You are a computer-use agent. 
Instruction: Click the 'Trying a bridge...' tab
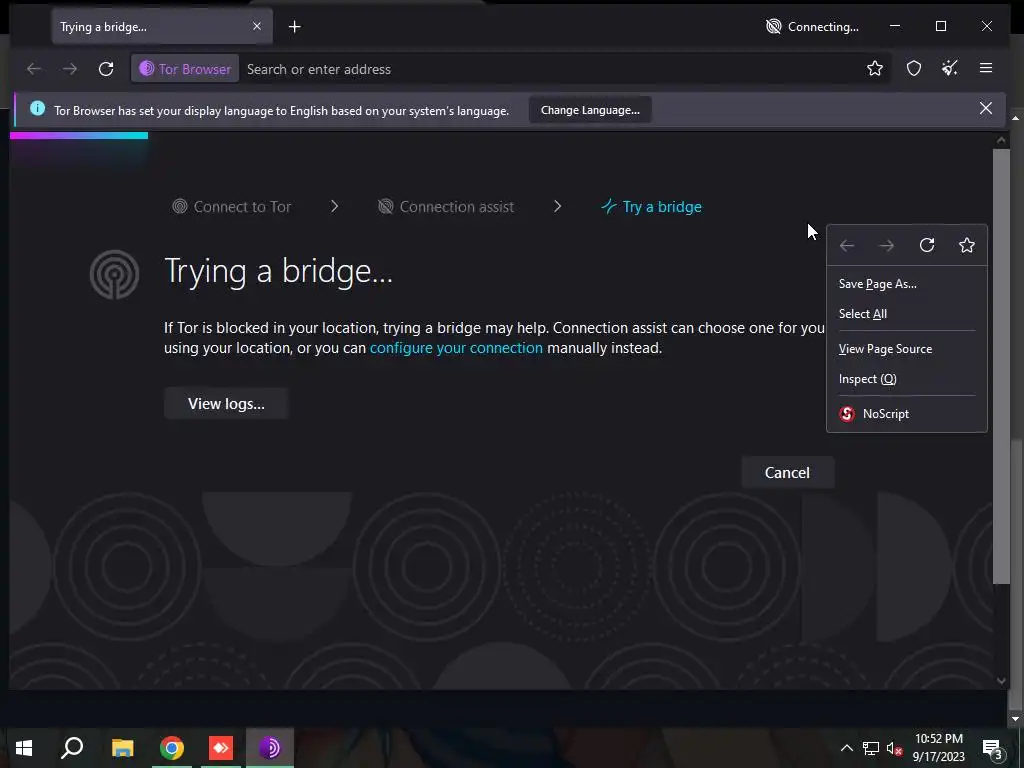click(x=162, y=27)
